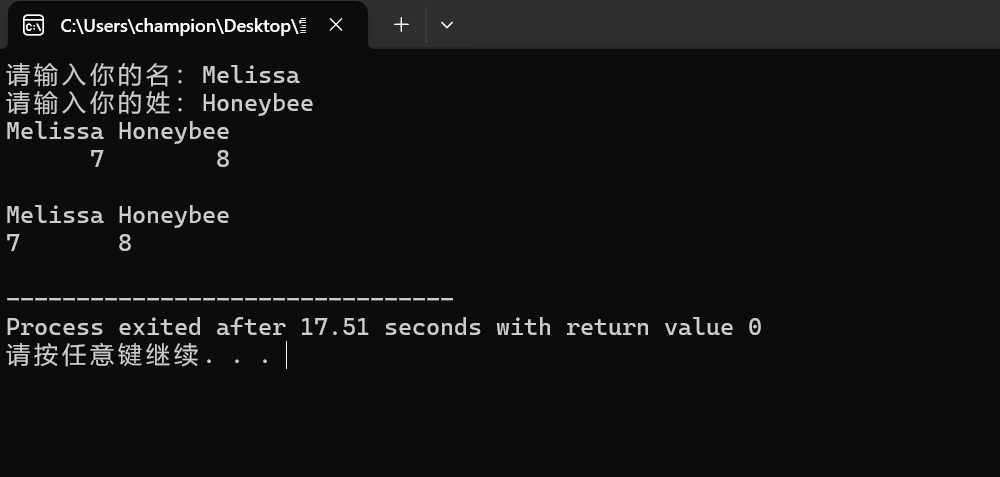
Task: Click the text cursor after the dots
Action: (x=287, y=355)
